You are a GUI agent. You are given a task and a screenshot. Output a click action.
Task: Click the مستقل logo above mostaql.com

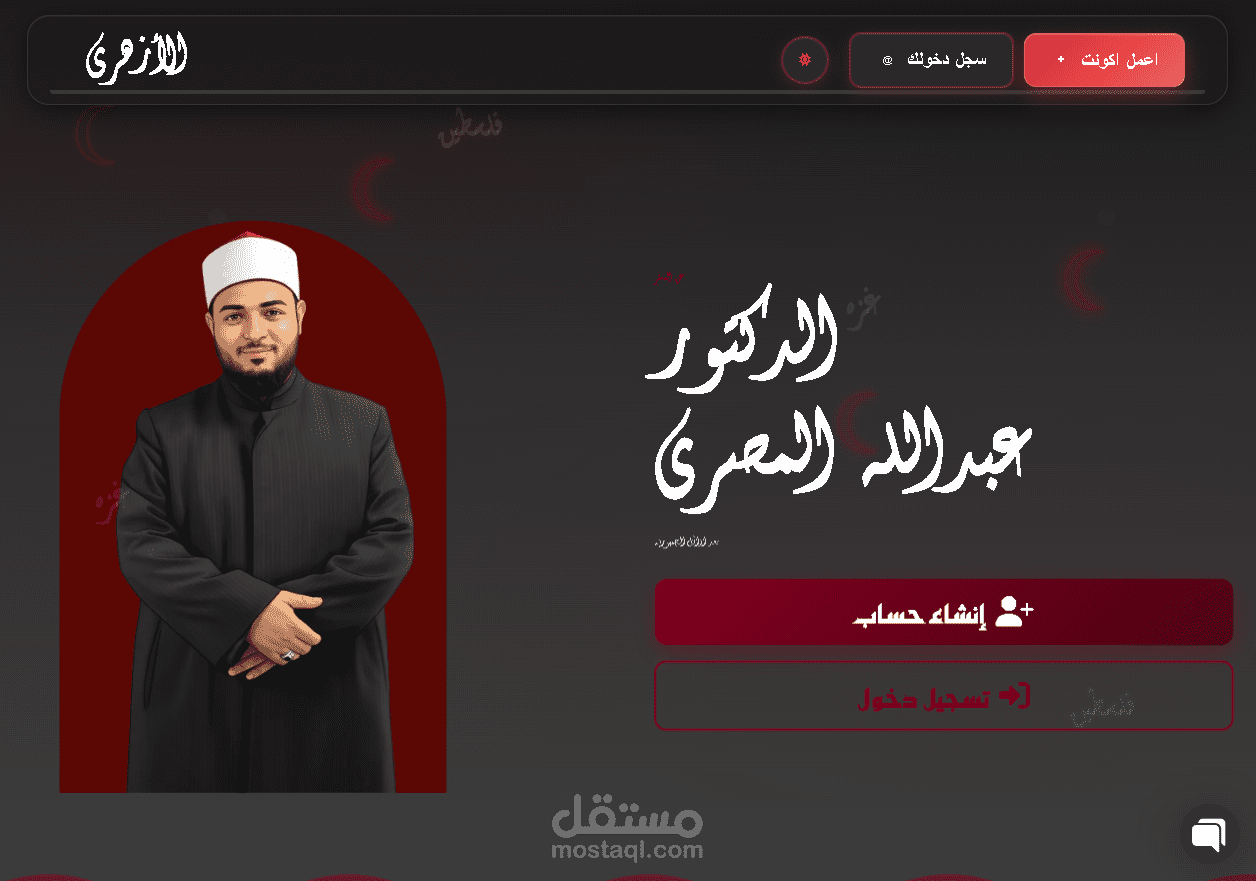pyautogui.click(x=627, y=816)
